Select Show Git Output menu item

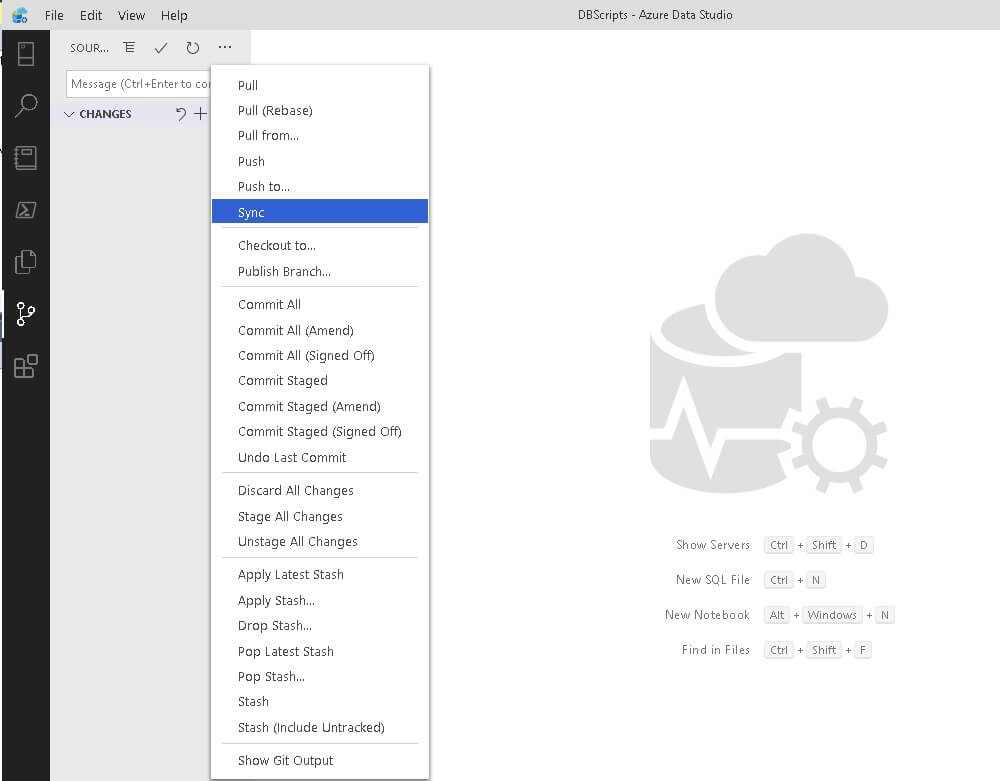pyautogui.click(x=285, y=760)
